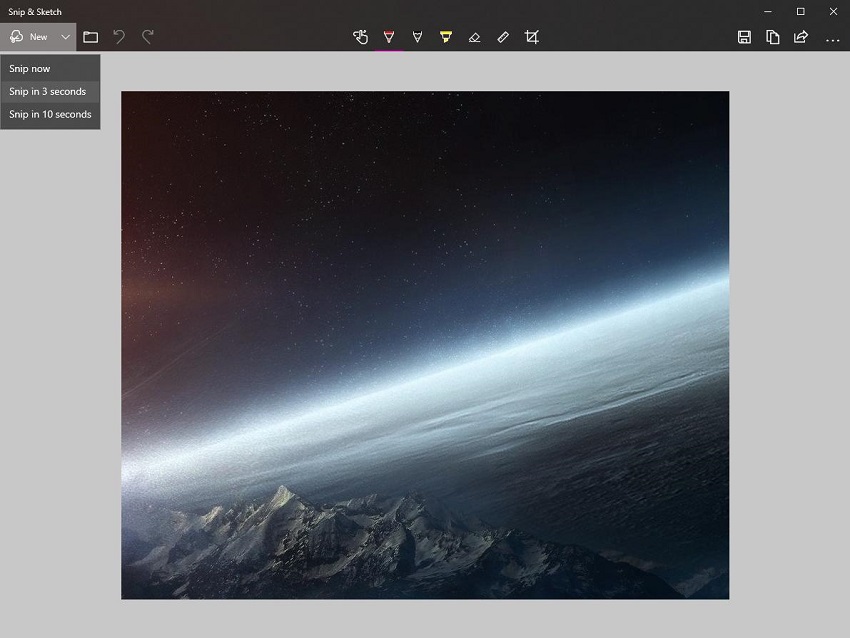This screenshot has width=850, height=638.
Task: Select the Ballpoint pen tool
Action: pyautogui.click(x=389, y=37)
